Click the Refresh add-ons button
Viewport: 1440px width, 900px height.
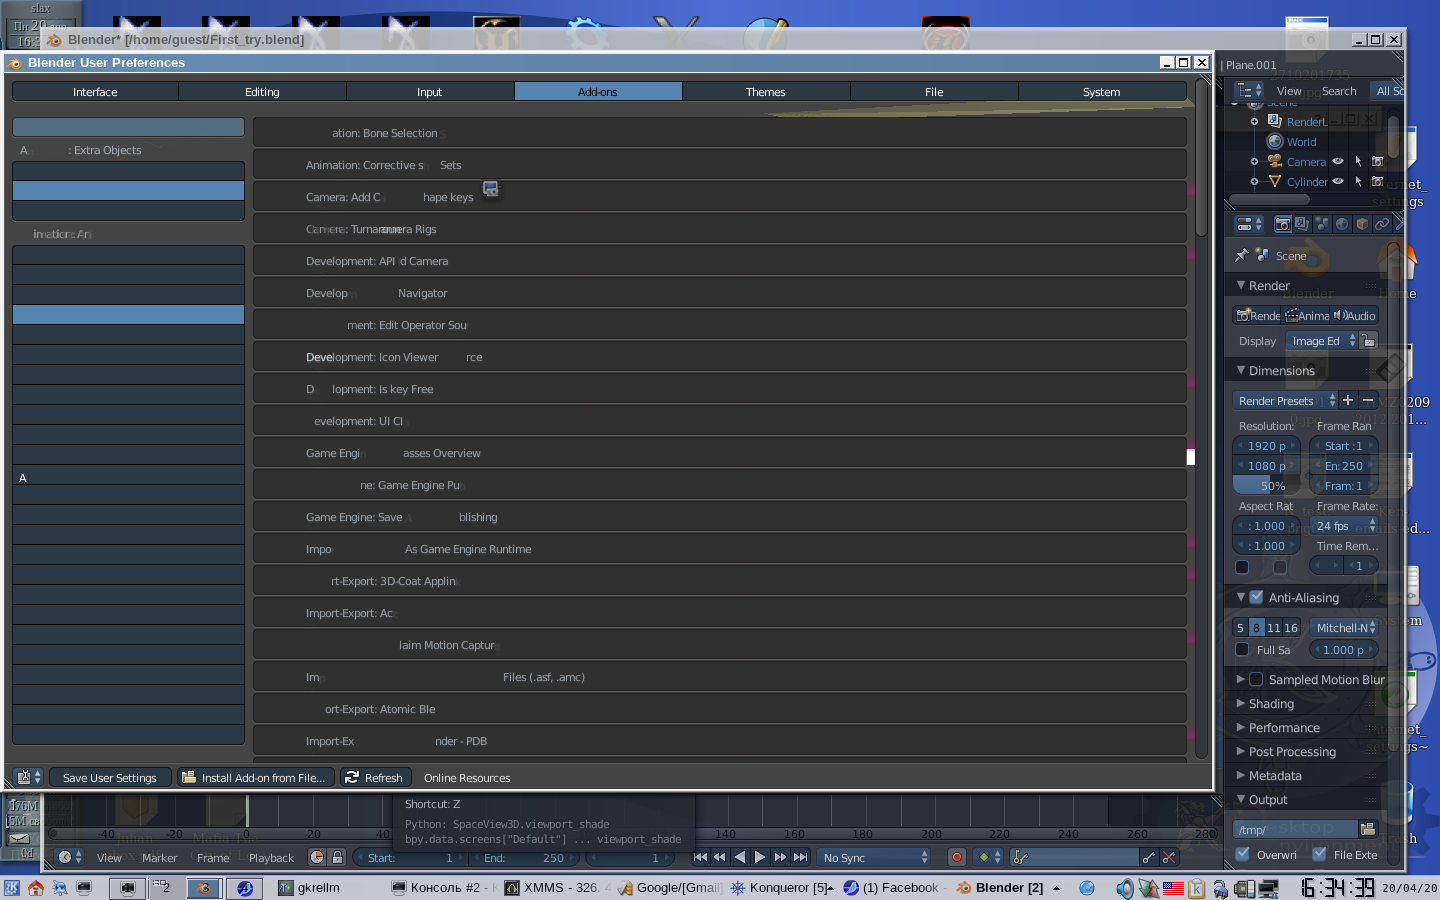376,777
